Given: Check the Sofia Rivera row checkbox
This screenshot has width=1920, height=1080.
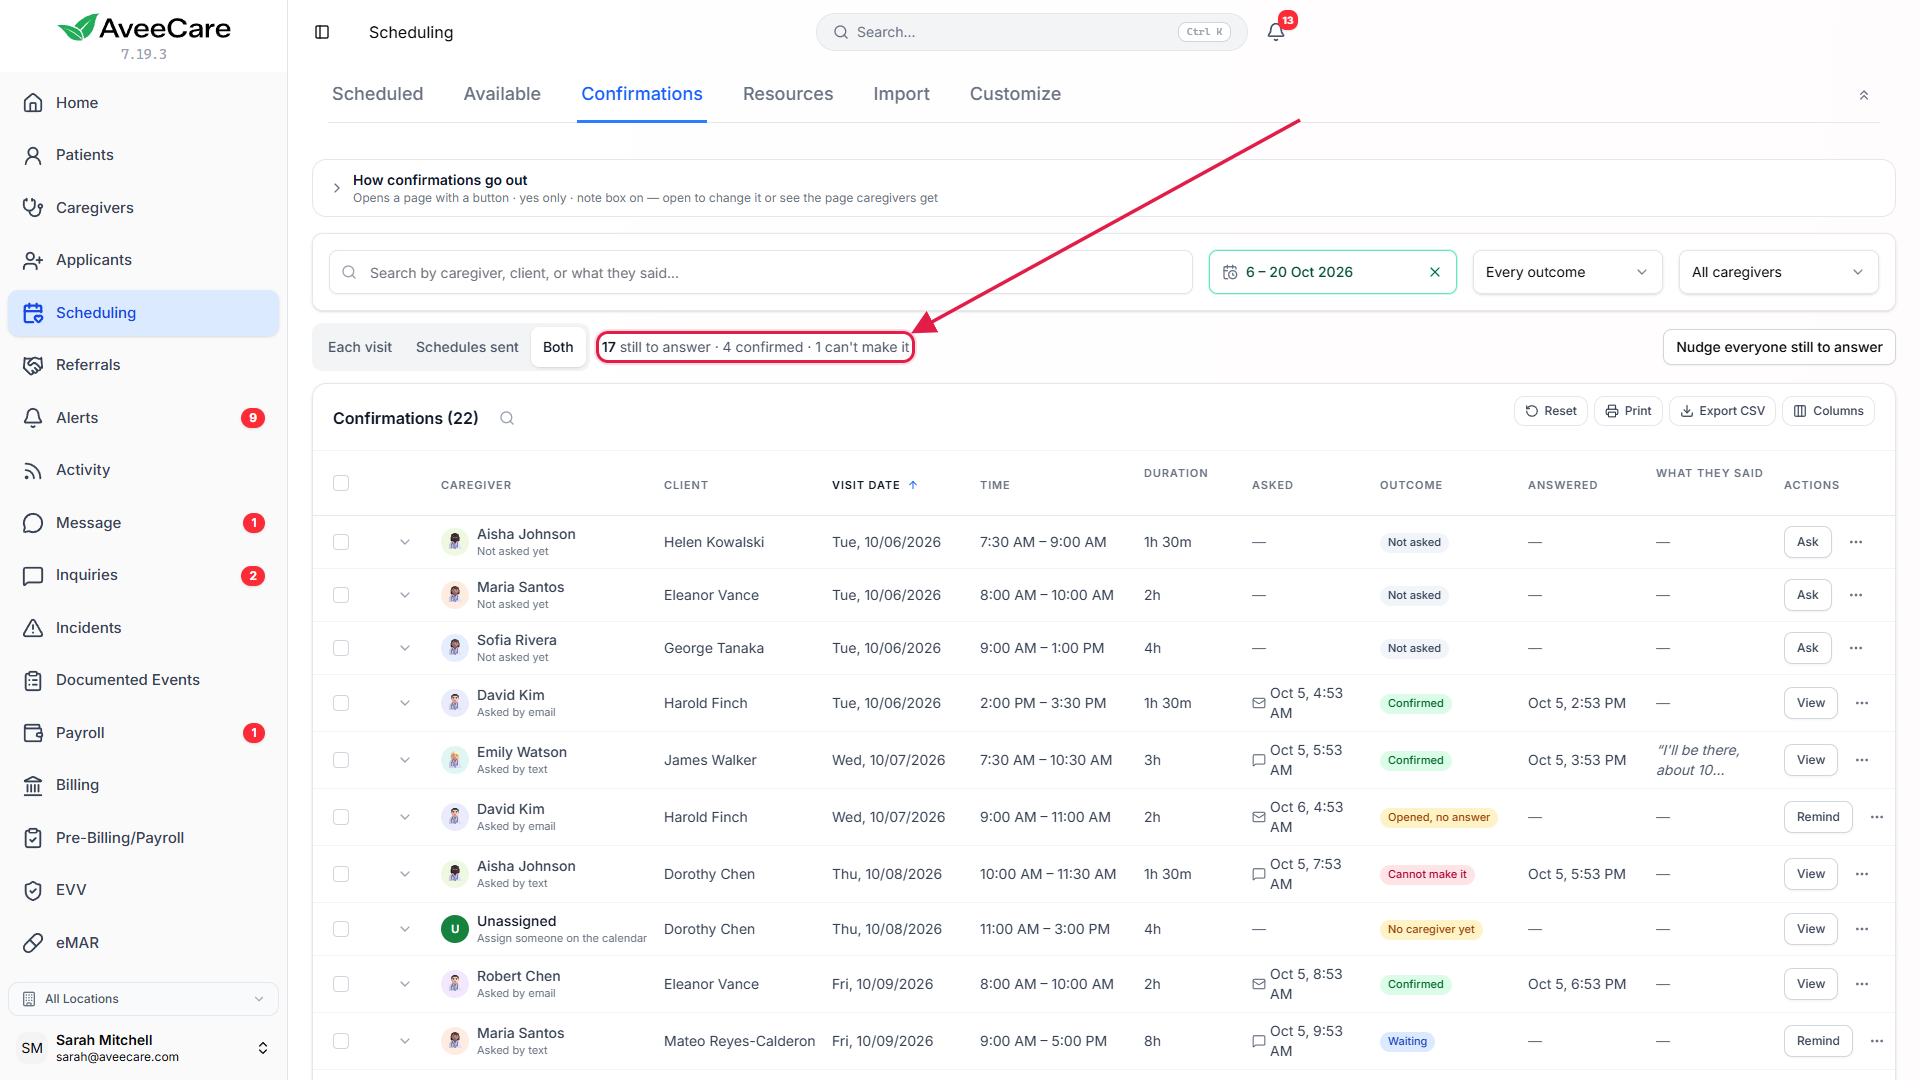Looking at the screenshot, I should coord(341,648).
